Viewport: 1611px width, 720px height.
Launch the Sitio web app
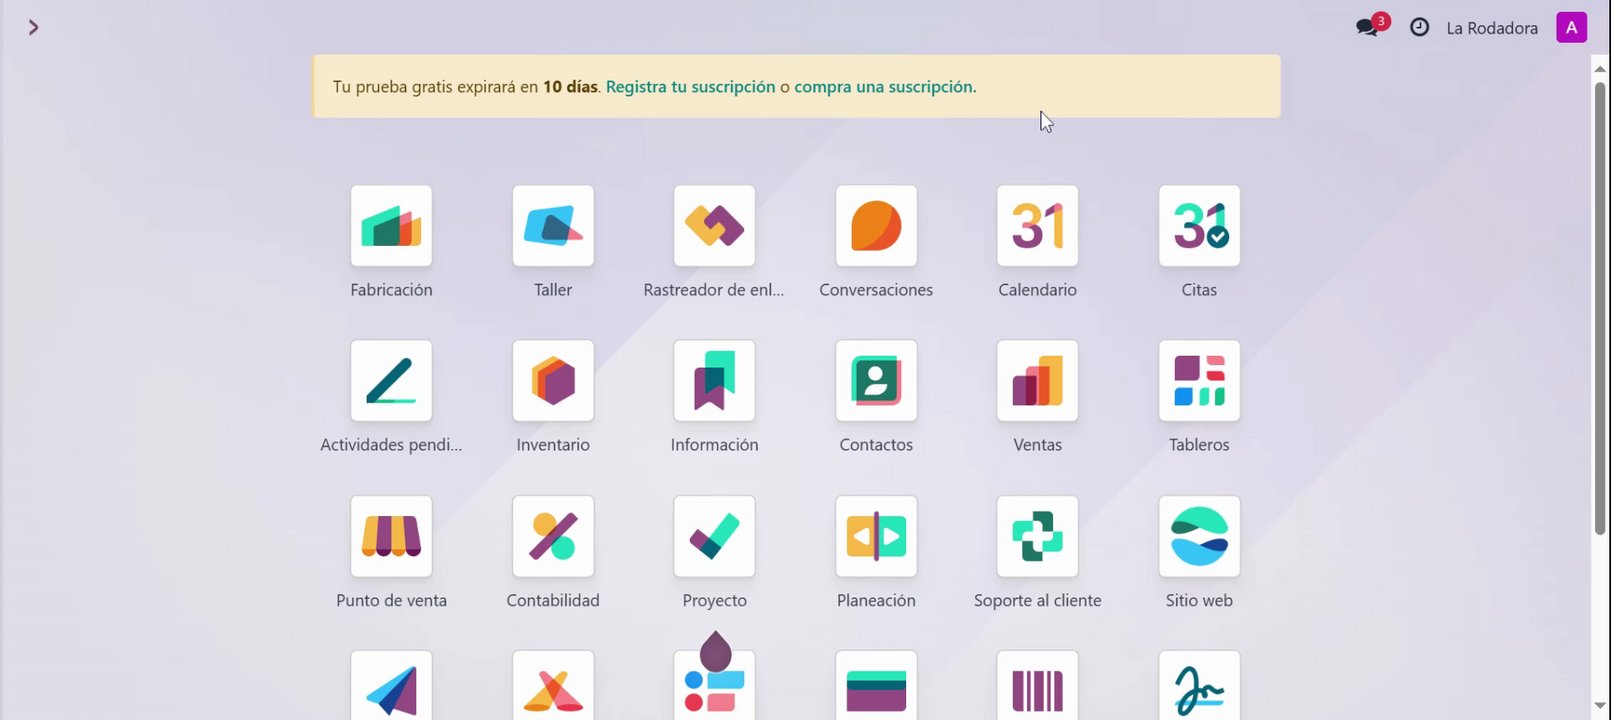point(1199,537)
